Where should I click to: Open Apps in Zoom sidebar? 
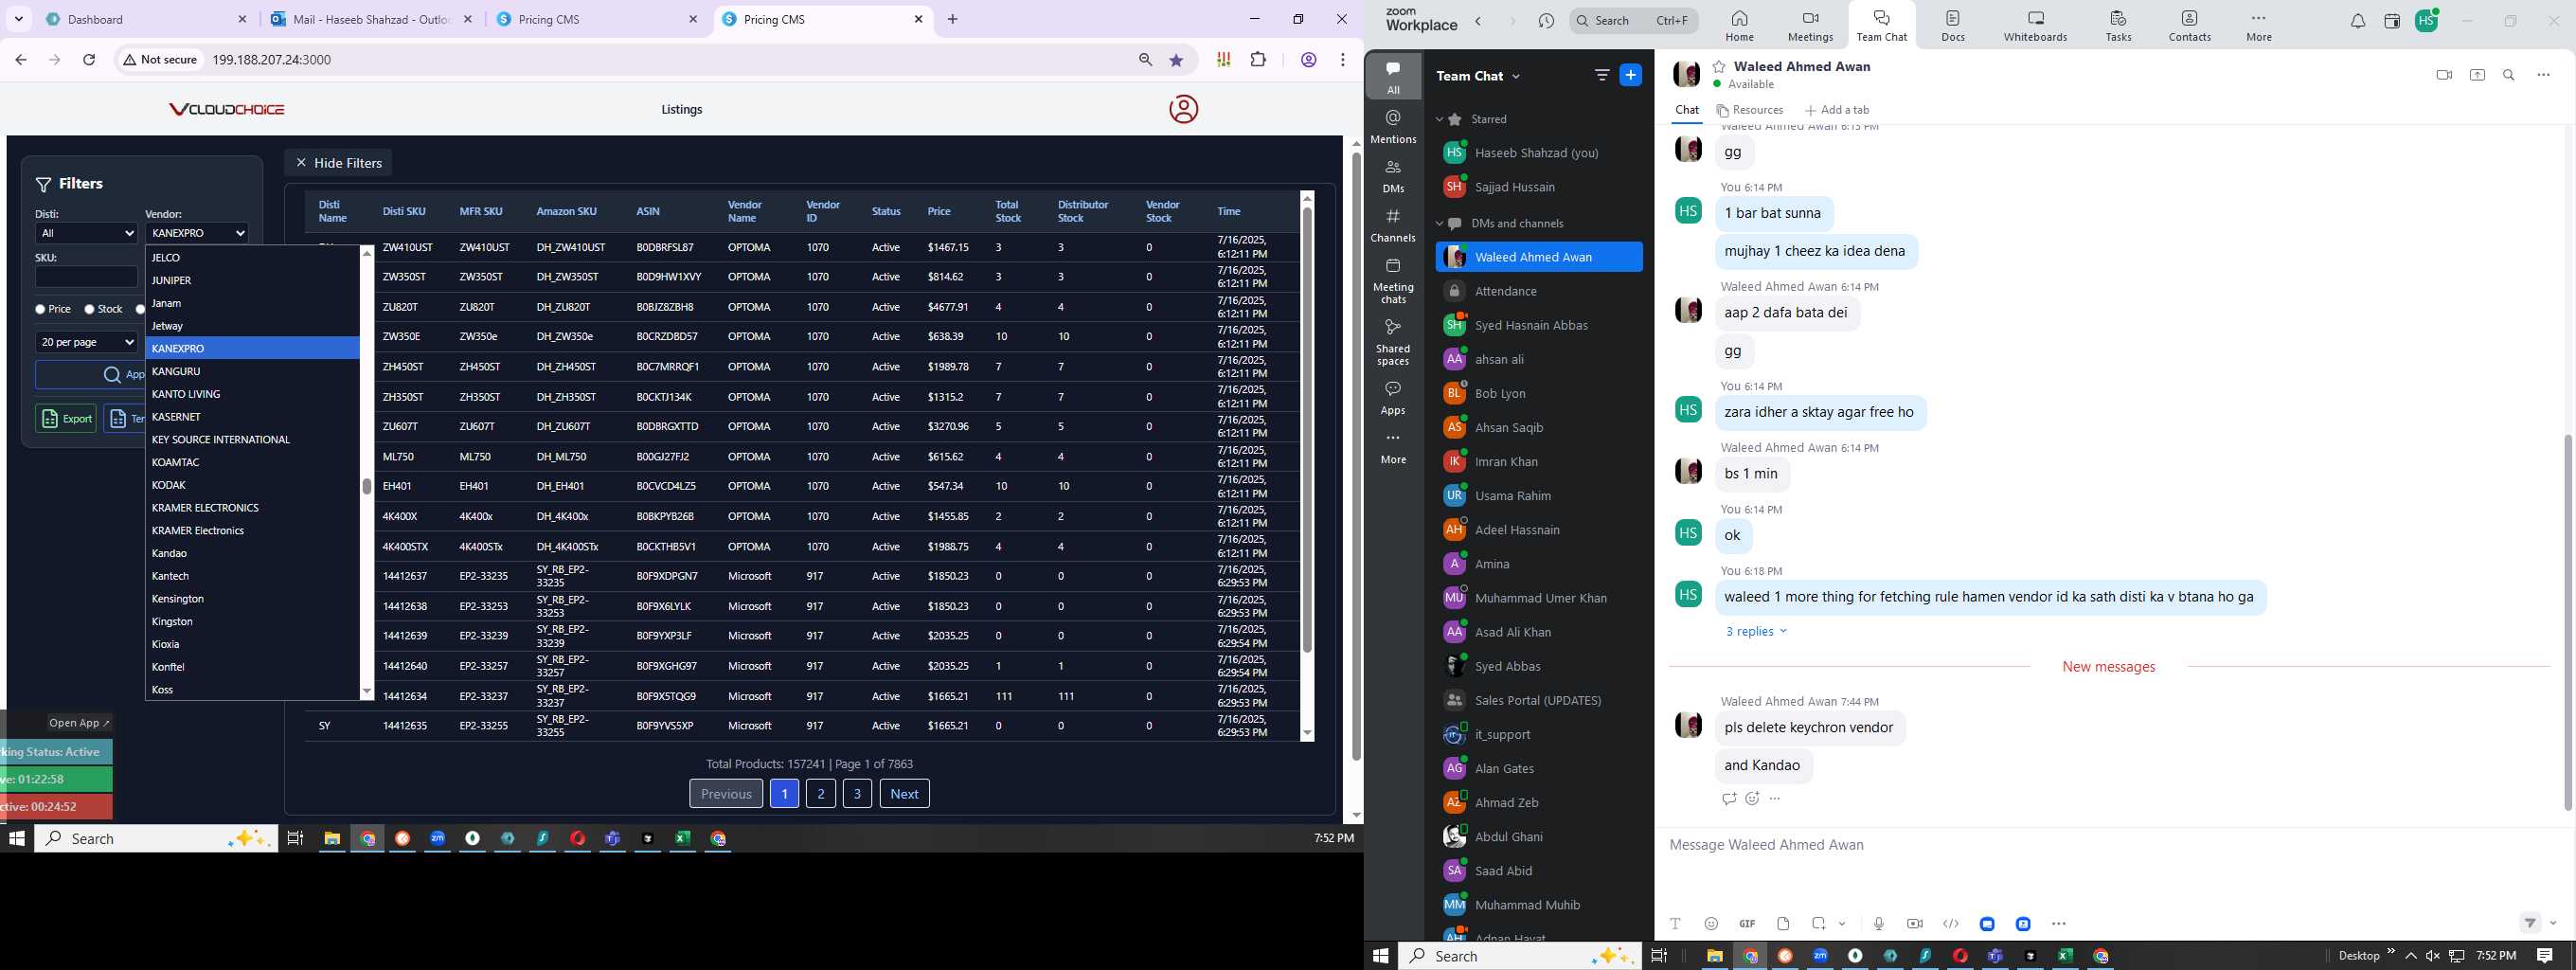pos(1393,397)
